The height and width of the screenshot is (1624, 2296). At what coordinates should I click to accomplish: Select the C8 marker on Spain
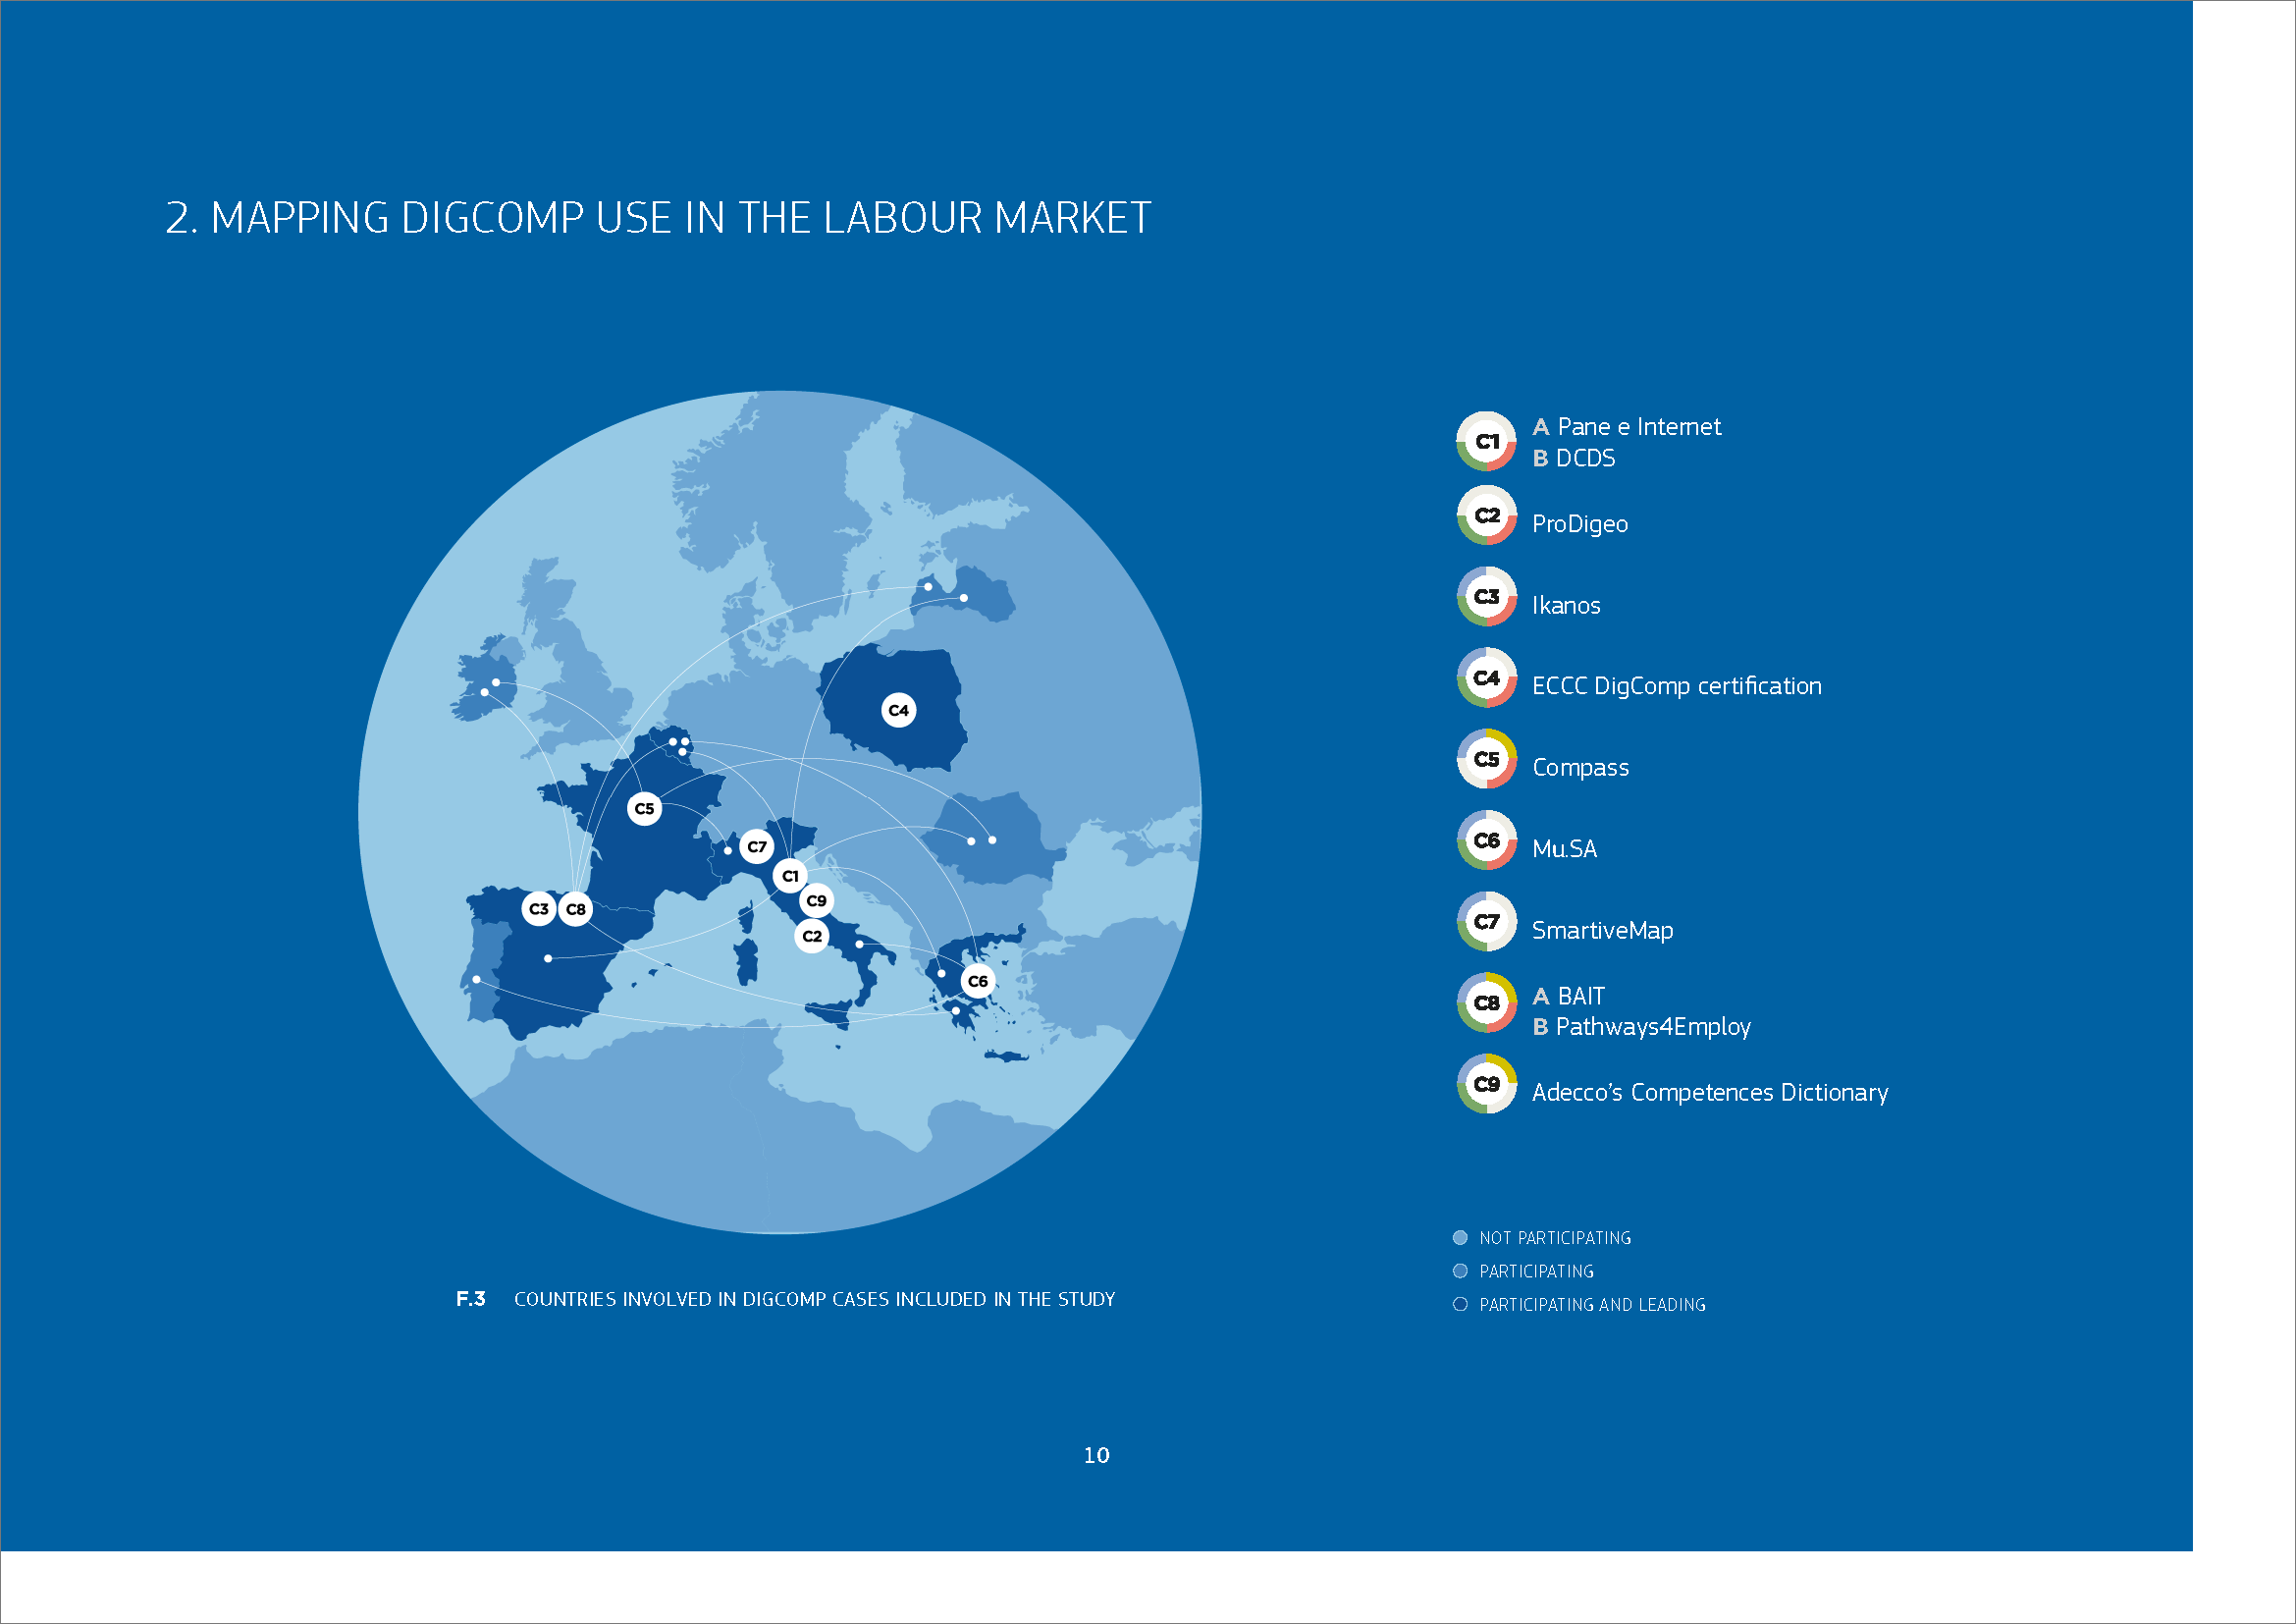click(576, 910)
